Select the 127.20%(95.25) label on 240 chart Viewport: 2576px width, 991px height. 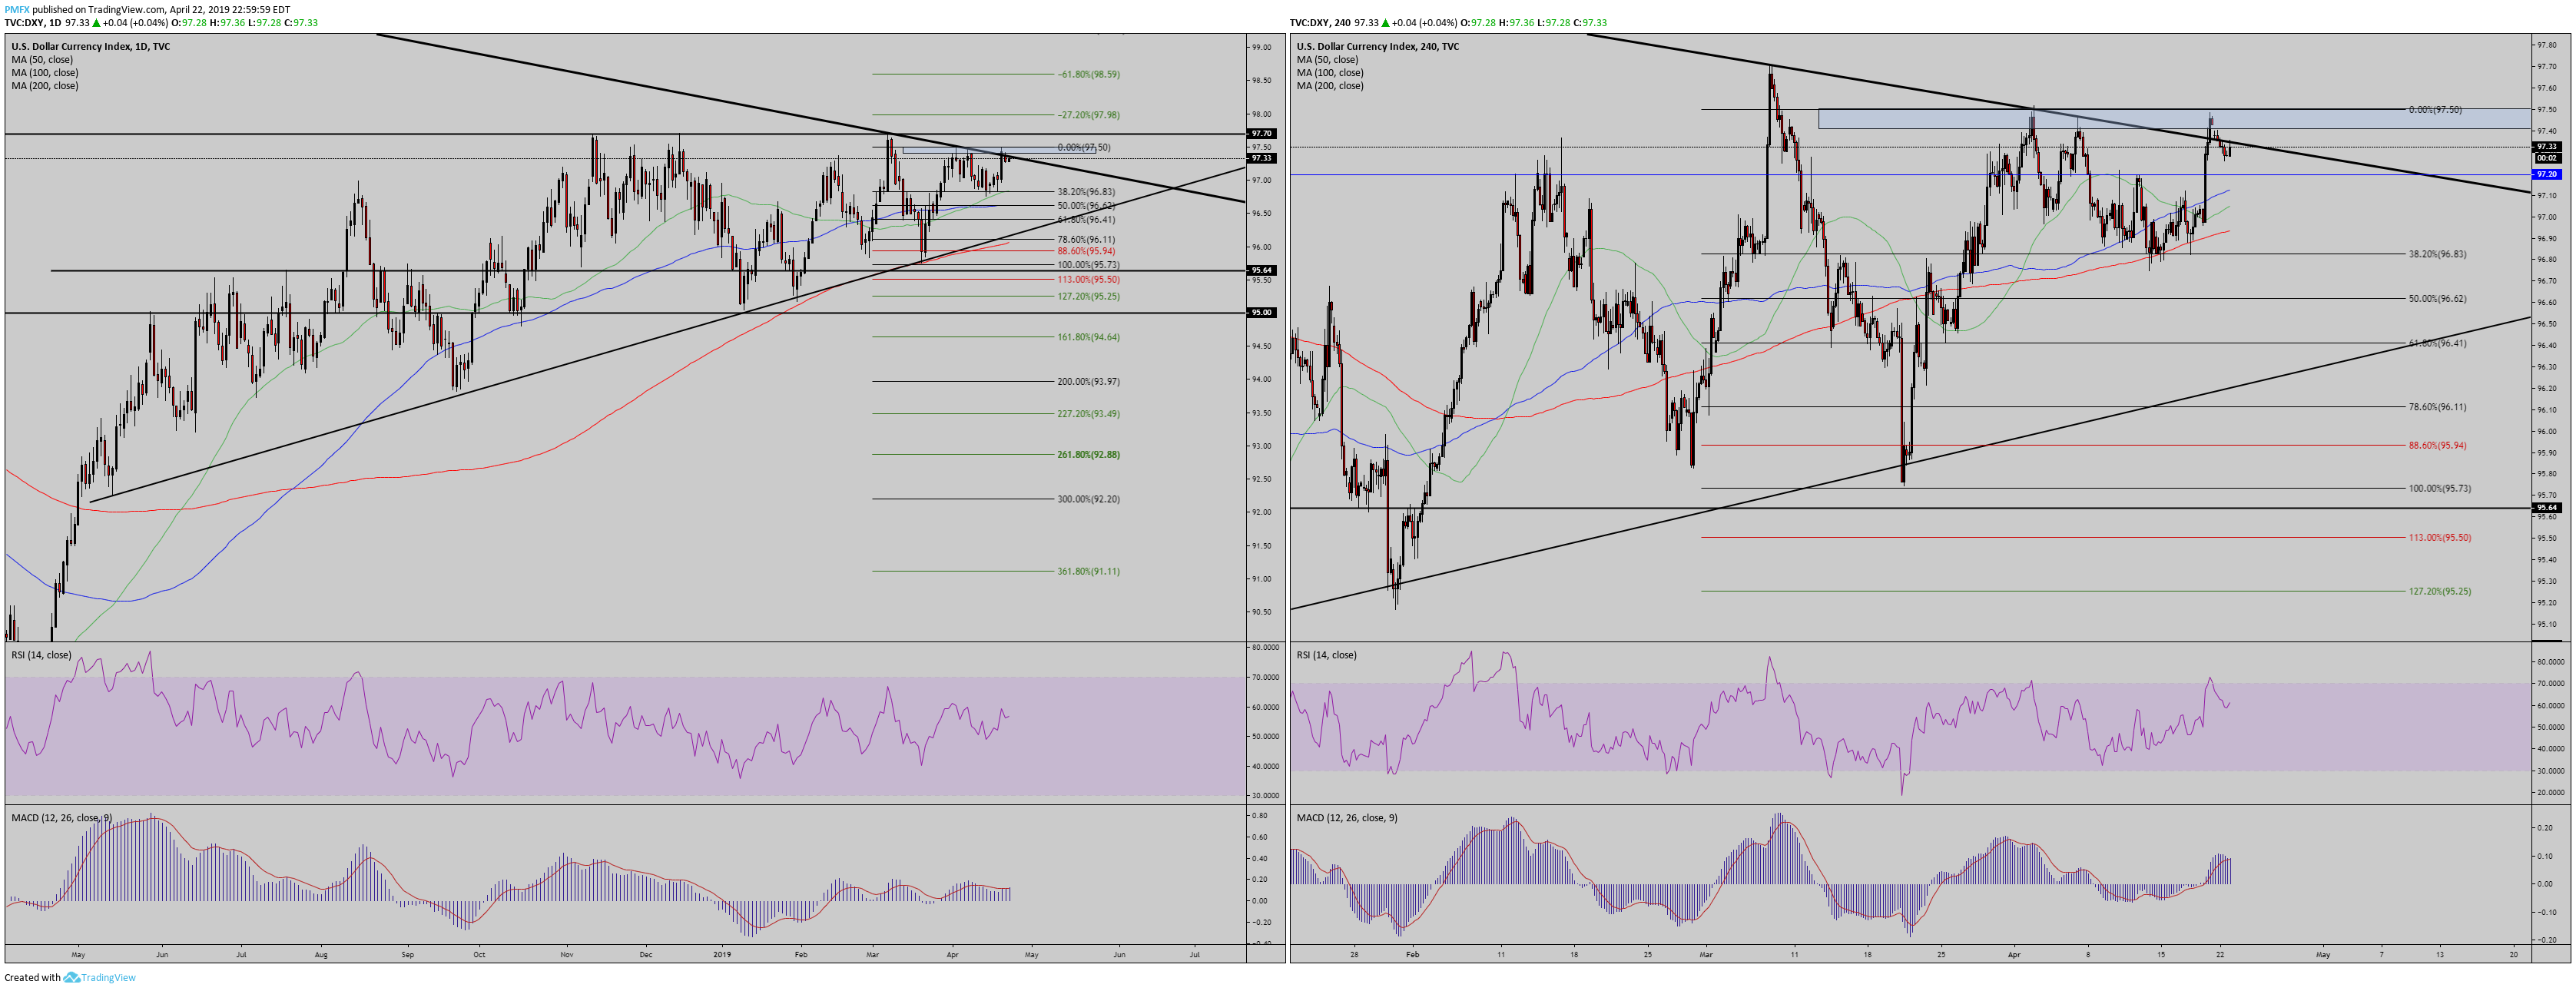tap(2439, 591)
